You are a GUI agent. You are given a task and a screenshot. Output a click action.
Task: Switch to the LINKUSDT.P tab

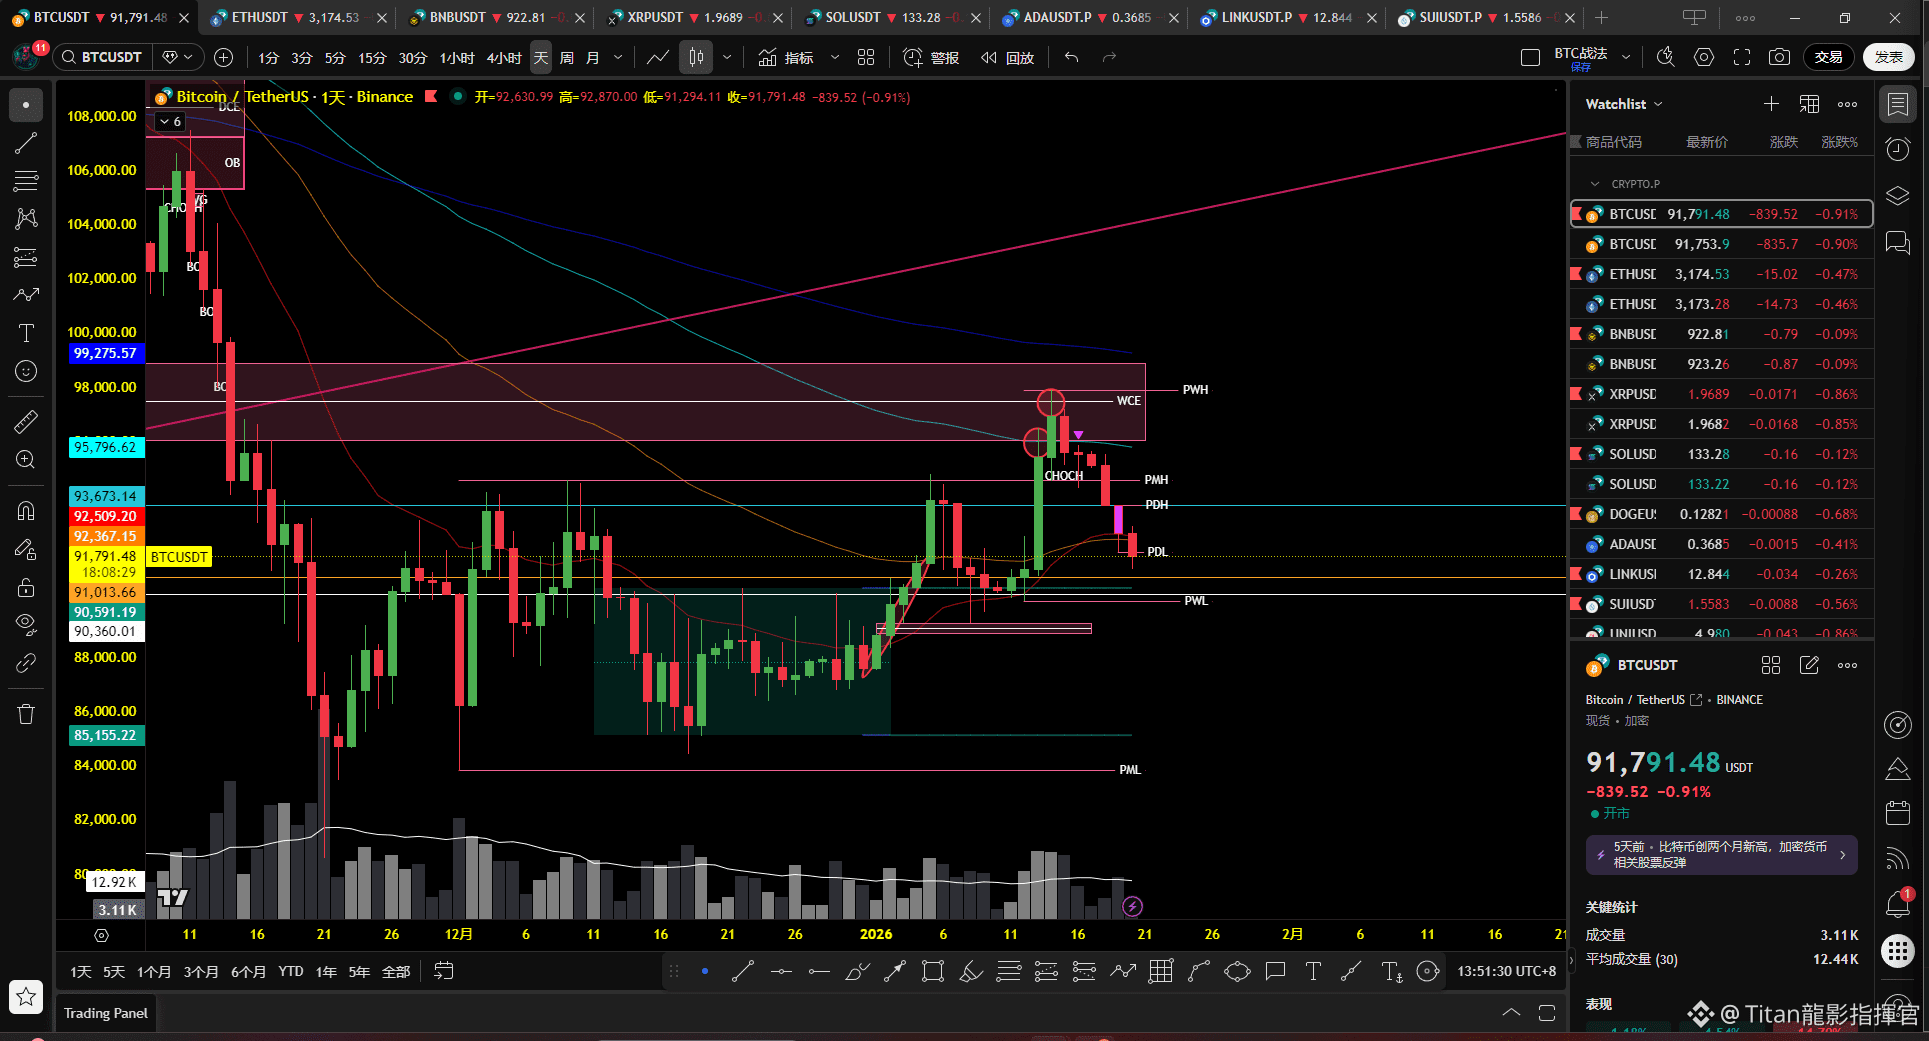click(1289, 17)
